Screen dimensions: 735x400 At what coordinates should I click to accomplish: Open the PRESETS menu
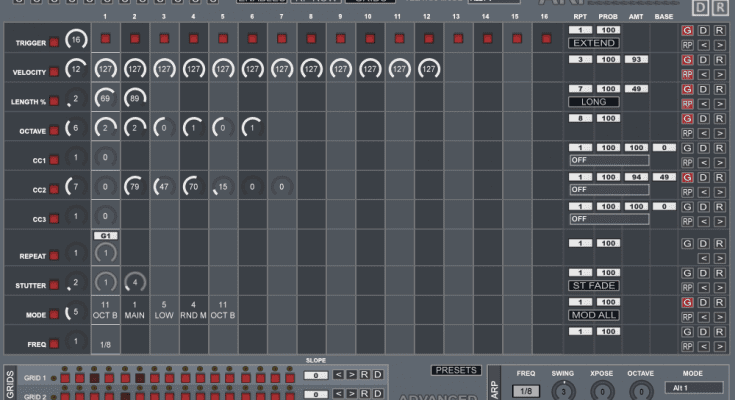456,370
